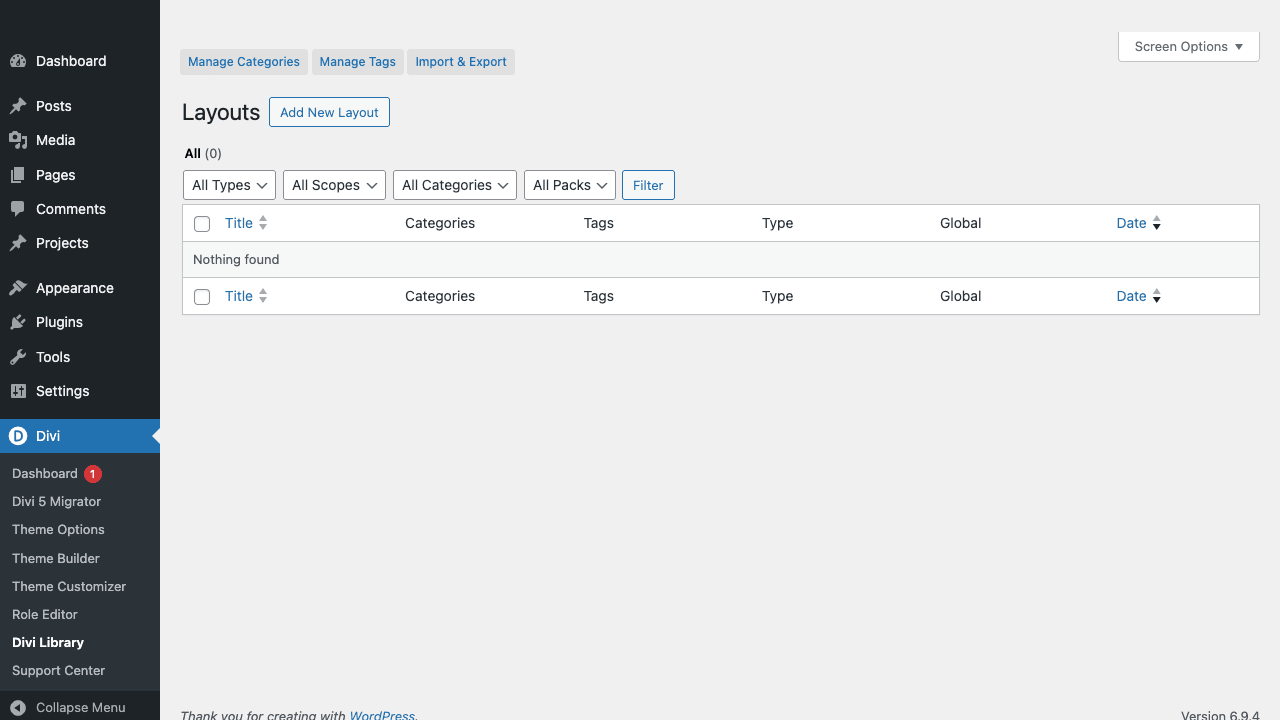The width and height of the screenshot is (1280, 720).
Task: Click the Appearance paintbrush icon
Action: [x=18, y=288]
